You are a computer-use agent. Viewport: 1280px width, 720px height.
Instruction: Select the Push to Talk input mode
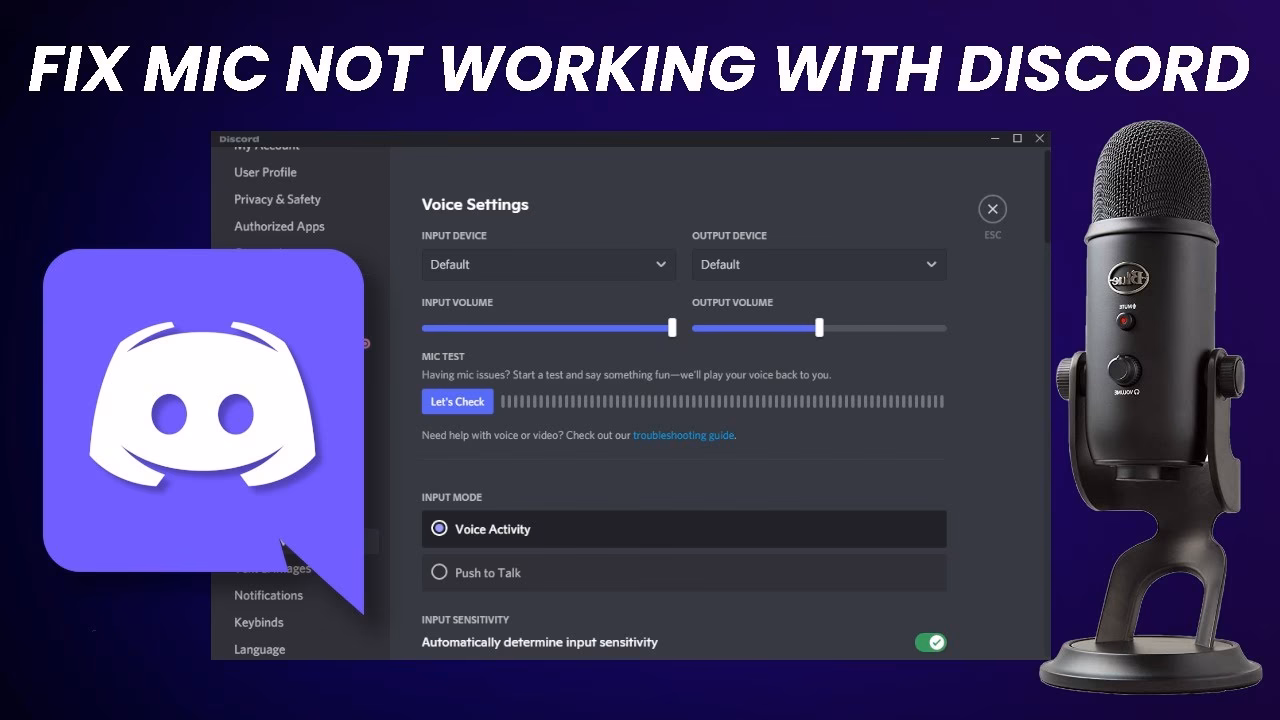(x=684, y=573)
